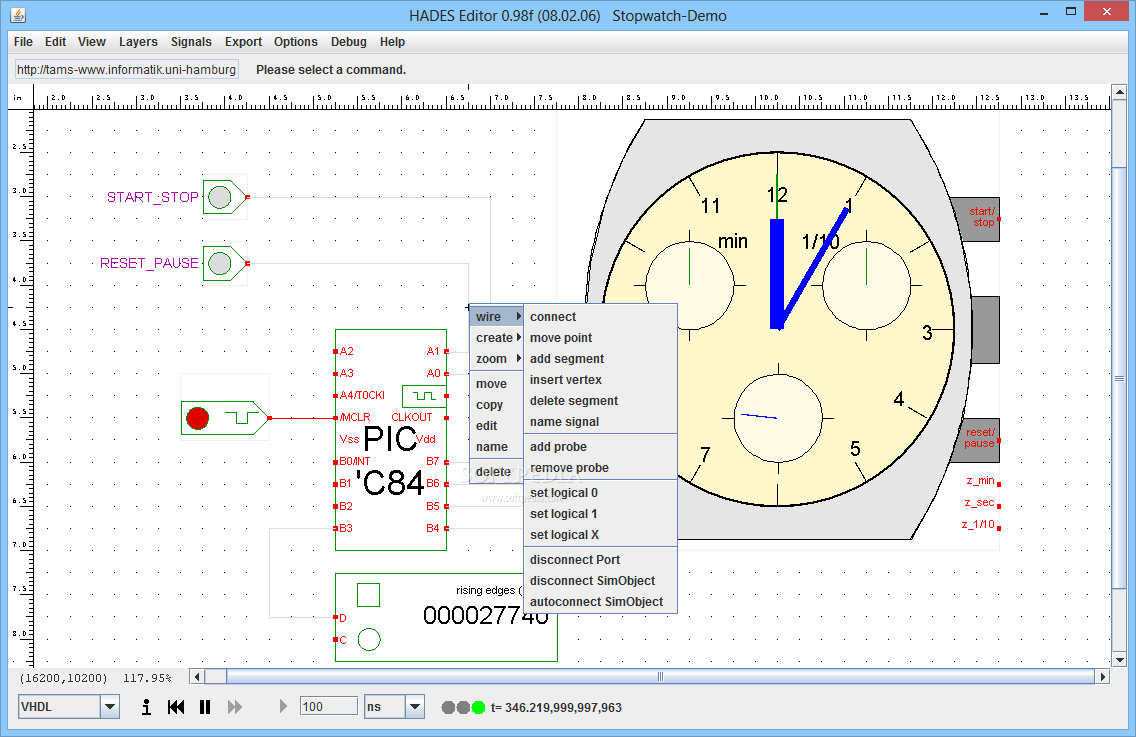1136x737 pixels.
Task: Select autoconnect SimObject
Action: click(600, 601)
